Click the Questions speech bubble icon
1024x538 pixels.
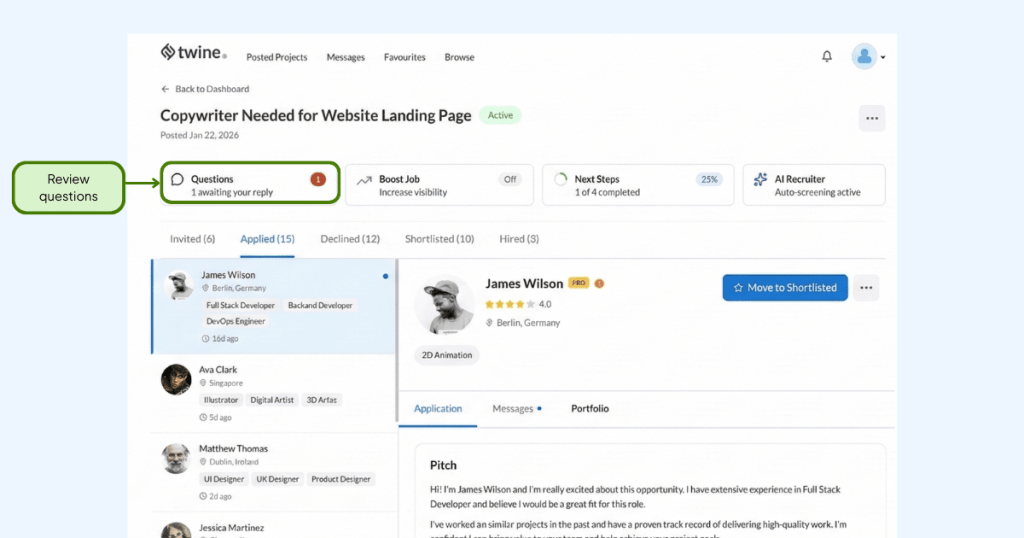(x=177, y=180)
